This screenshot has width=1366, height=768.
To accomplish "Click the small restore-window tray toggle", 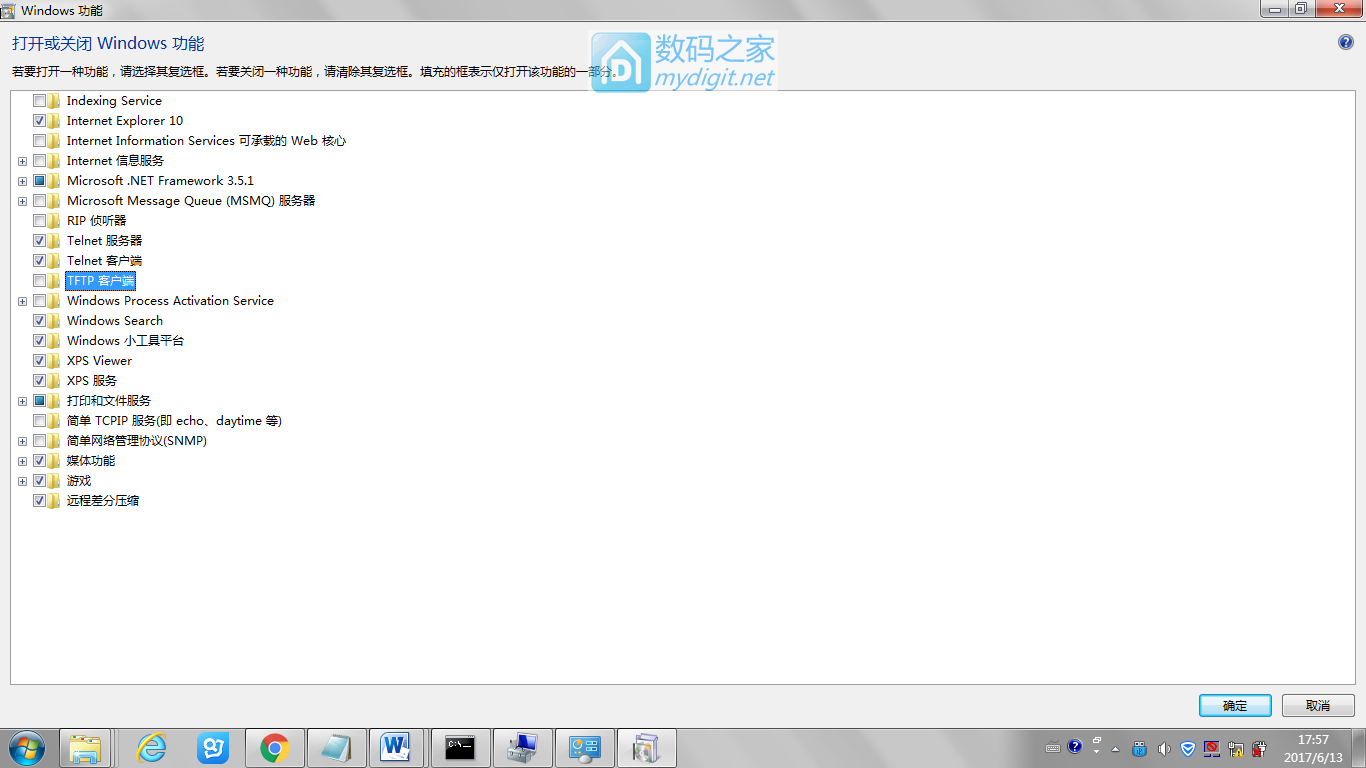I will (1097, 740).
